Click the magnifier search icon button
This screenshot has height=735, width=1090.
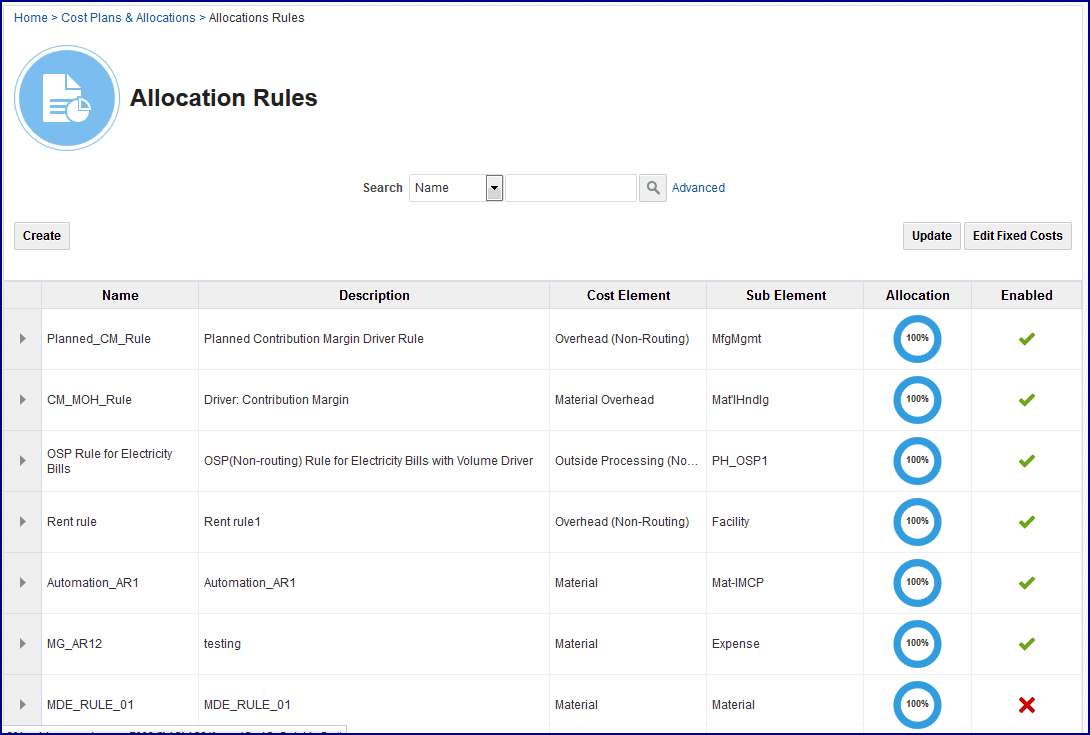(x=653, y=188)
